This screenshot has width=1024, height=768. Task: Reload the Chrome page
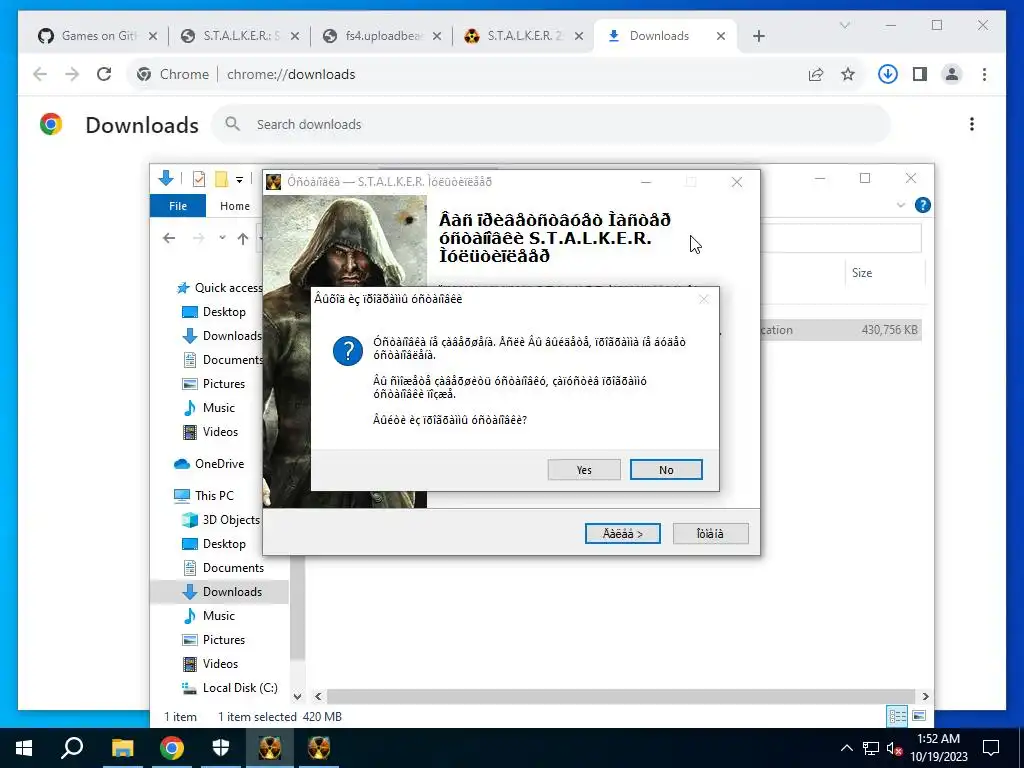coord(104,74)
